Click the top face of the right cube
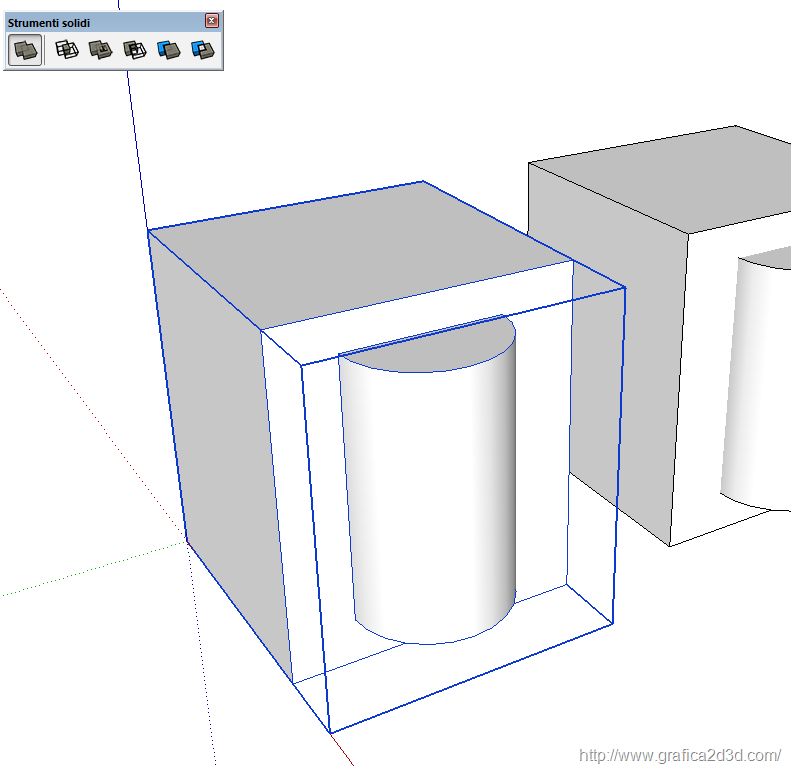This screenshot has height=766, width=791. [650, 180]
